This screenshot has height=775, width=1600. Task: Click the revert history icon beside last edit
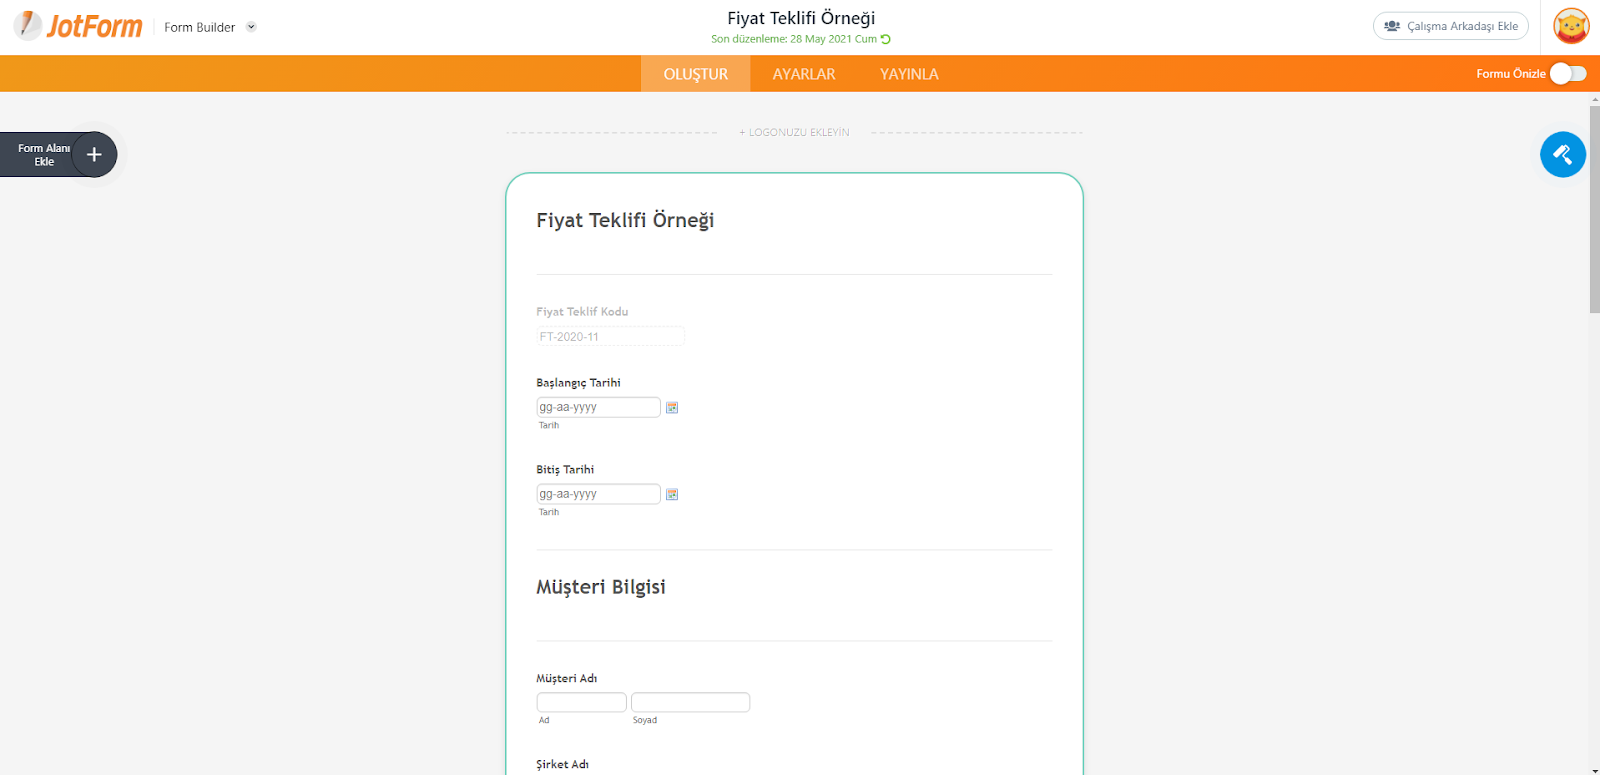(x=886, y=39)
